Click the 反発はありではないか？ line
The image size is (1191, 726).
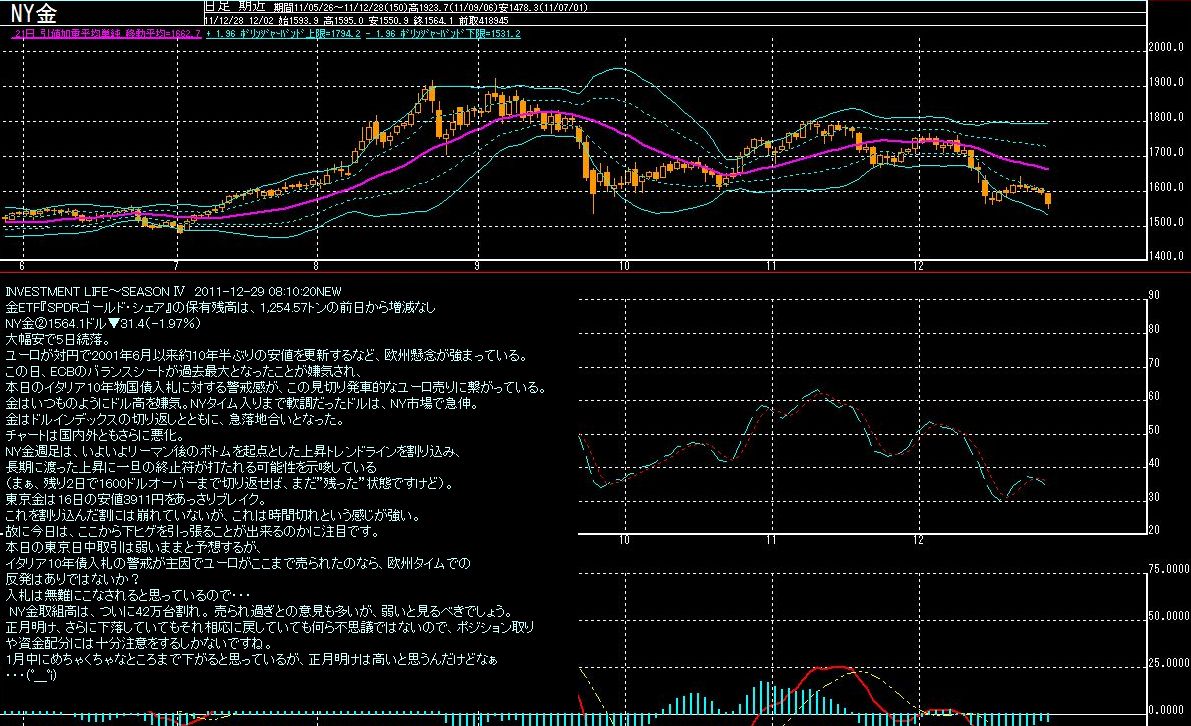click(x=72, y=579)
